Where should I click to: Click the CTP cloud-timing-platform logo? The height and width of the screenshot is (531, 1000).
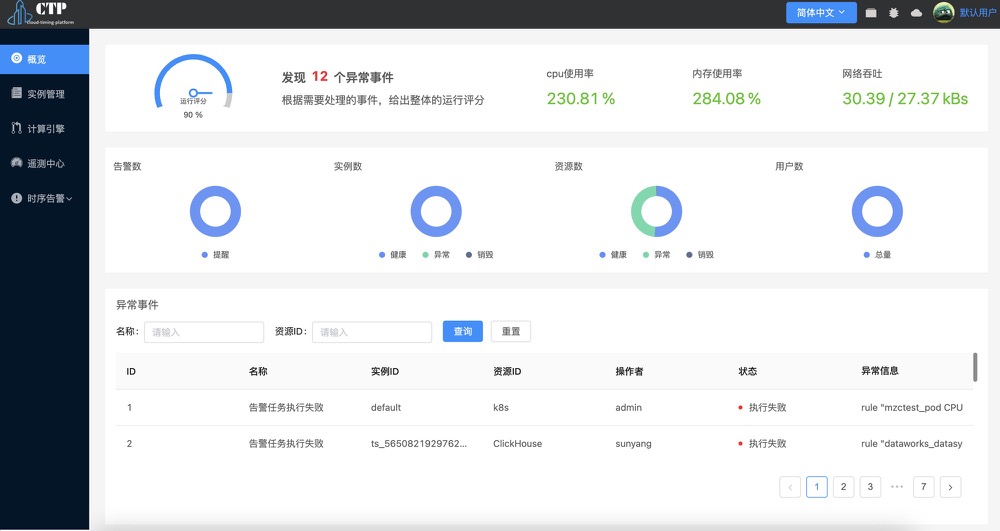[x=40, y=13]
